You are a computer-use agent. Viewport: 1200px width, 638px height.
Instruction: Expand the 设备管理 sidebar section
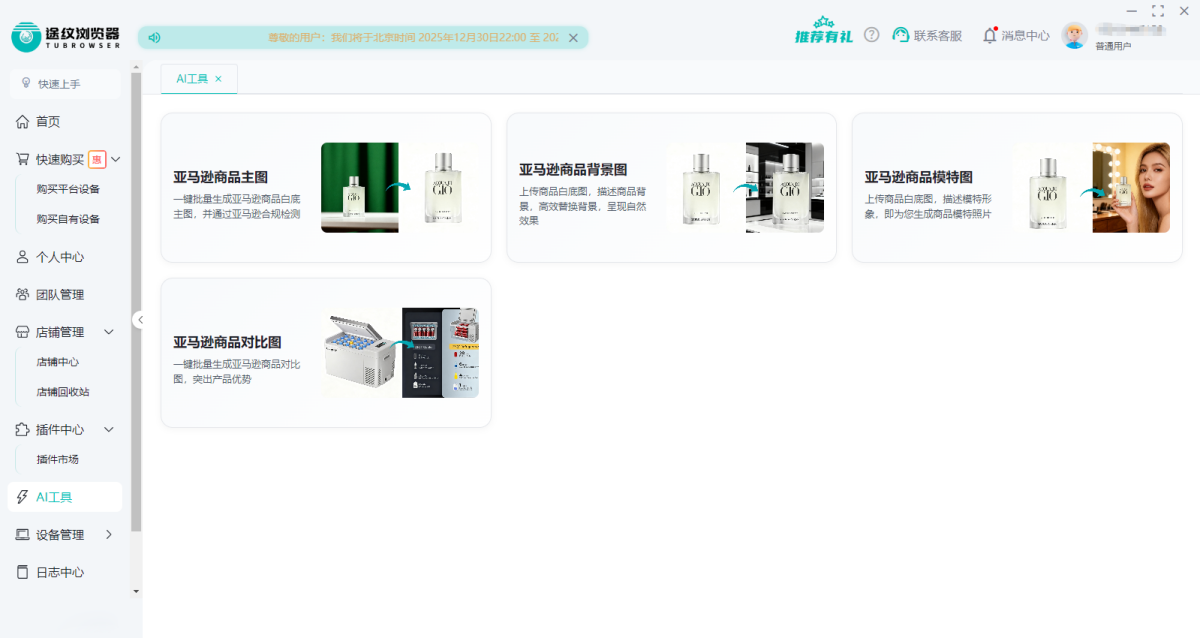(109, 535)
